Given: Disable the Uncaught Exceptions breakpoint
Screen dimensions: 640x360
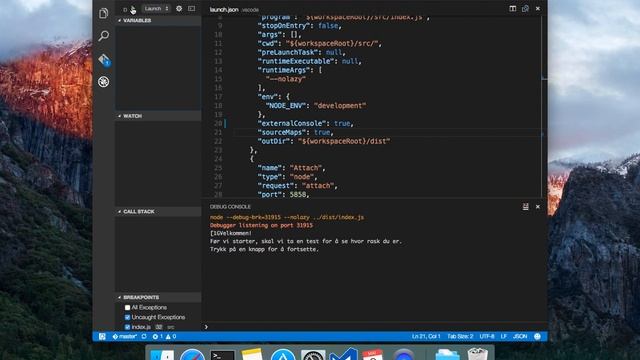Looking at the screenshot, I should coord(127,317).
